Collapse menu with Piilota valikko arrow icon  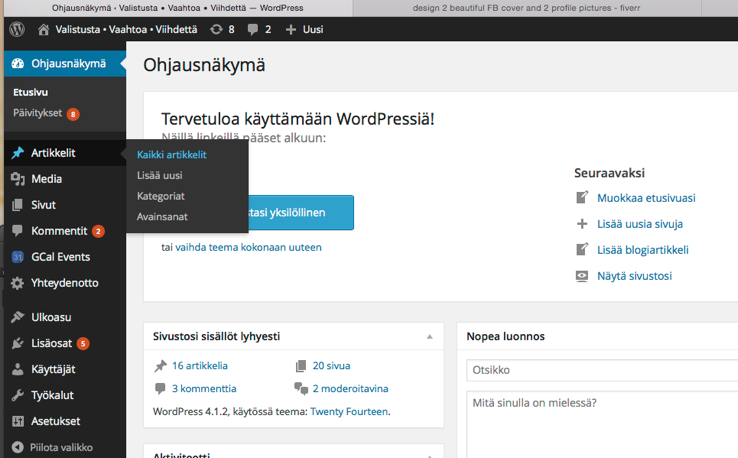click(x=17, y=447)
